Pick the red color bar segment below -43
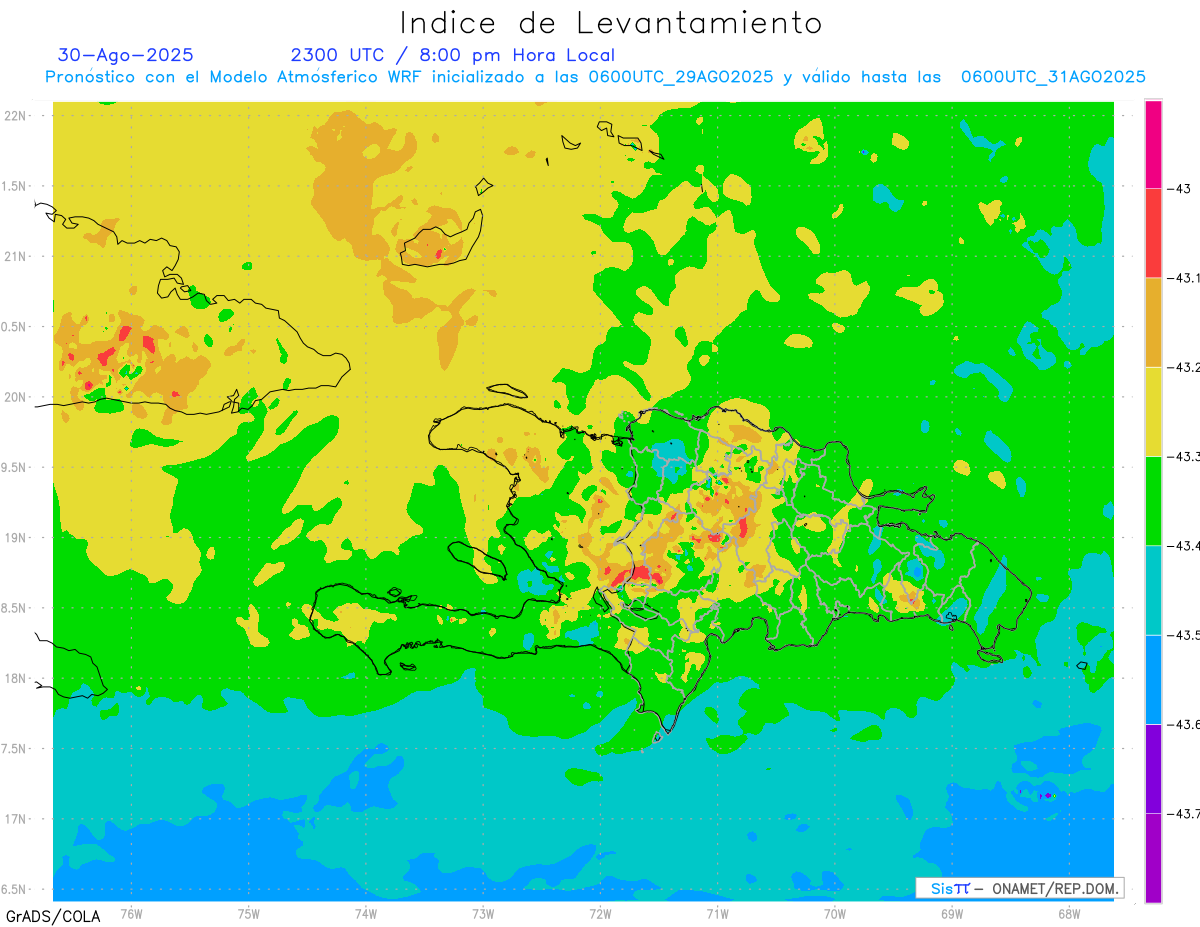This screenshot has height=927, width=1200. [1153, 233]
